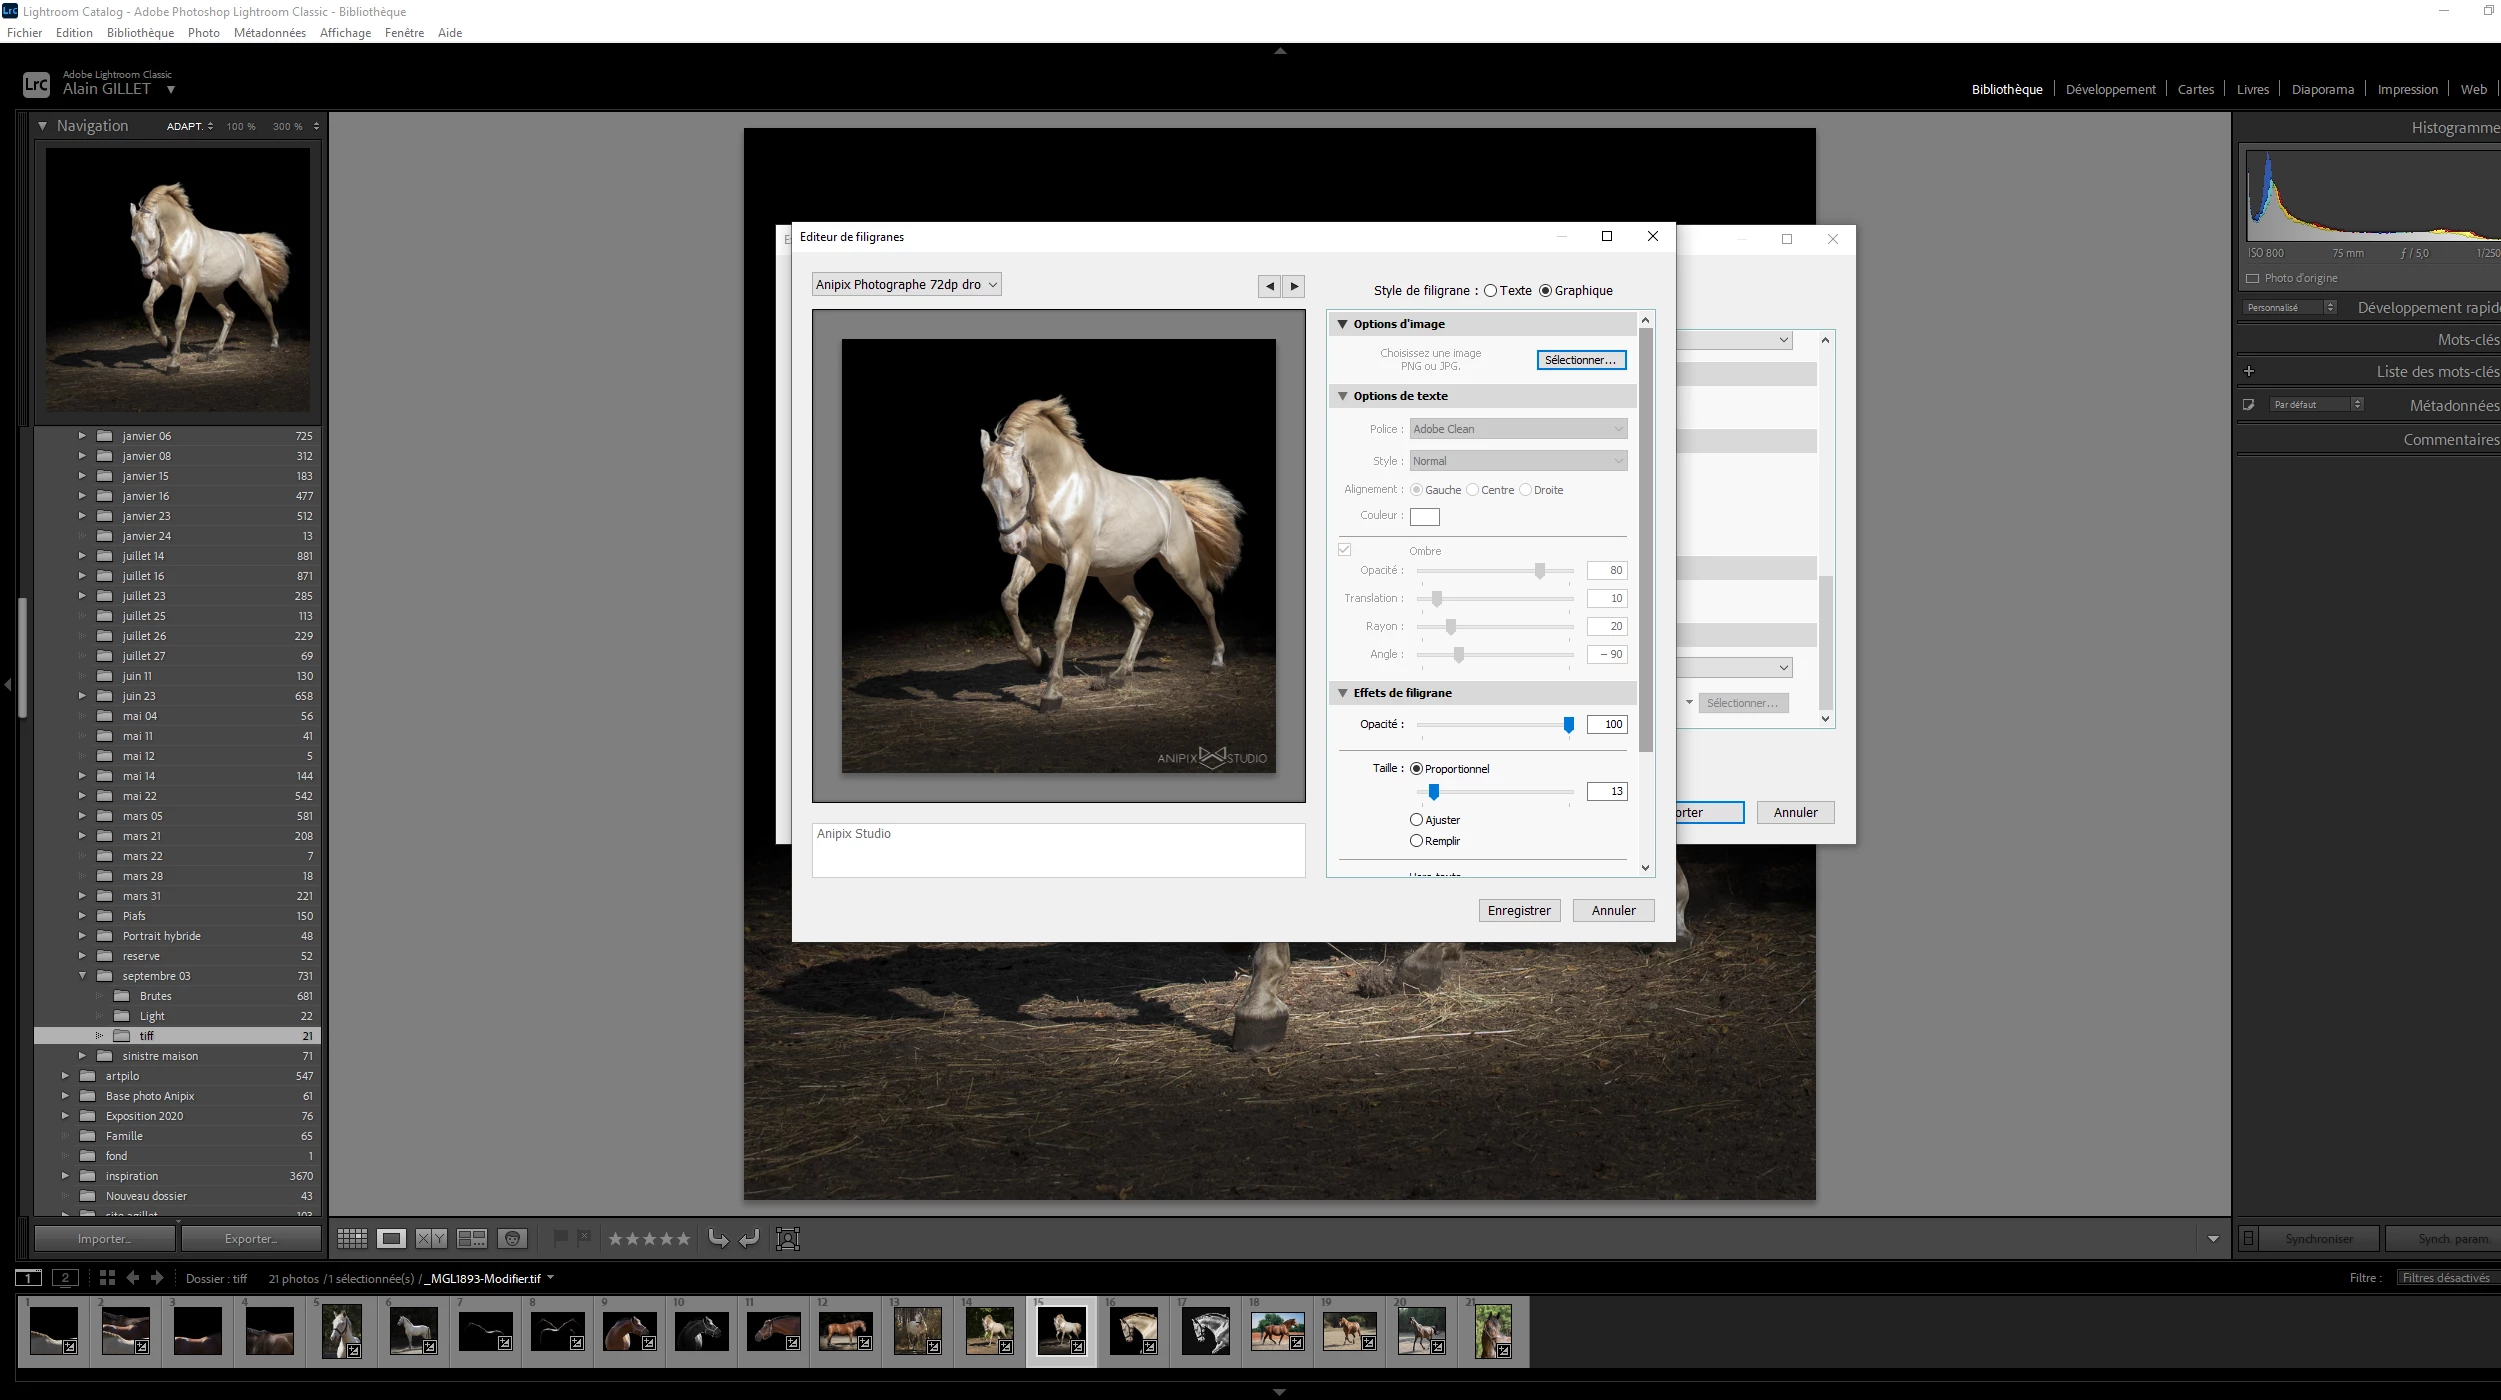The image size is (2501, 1400).
Task: Switch to the Développement module
Action: coord(2110,89)
